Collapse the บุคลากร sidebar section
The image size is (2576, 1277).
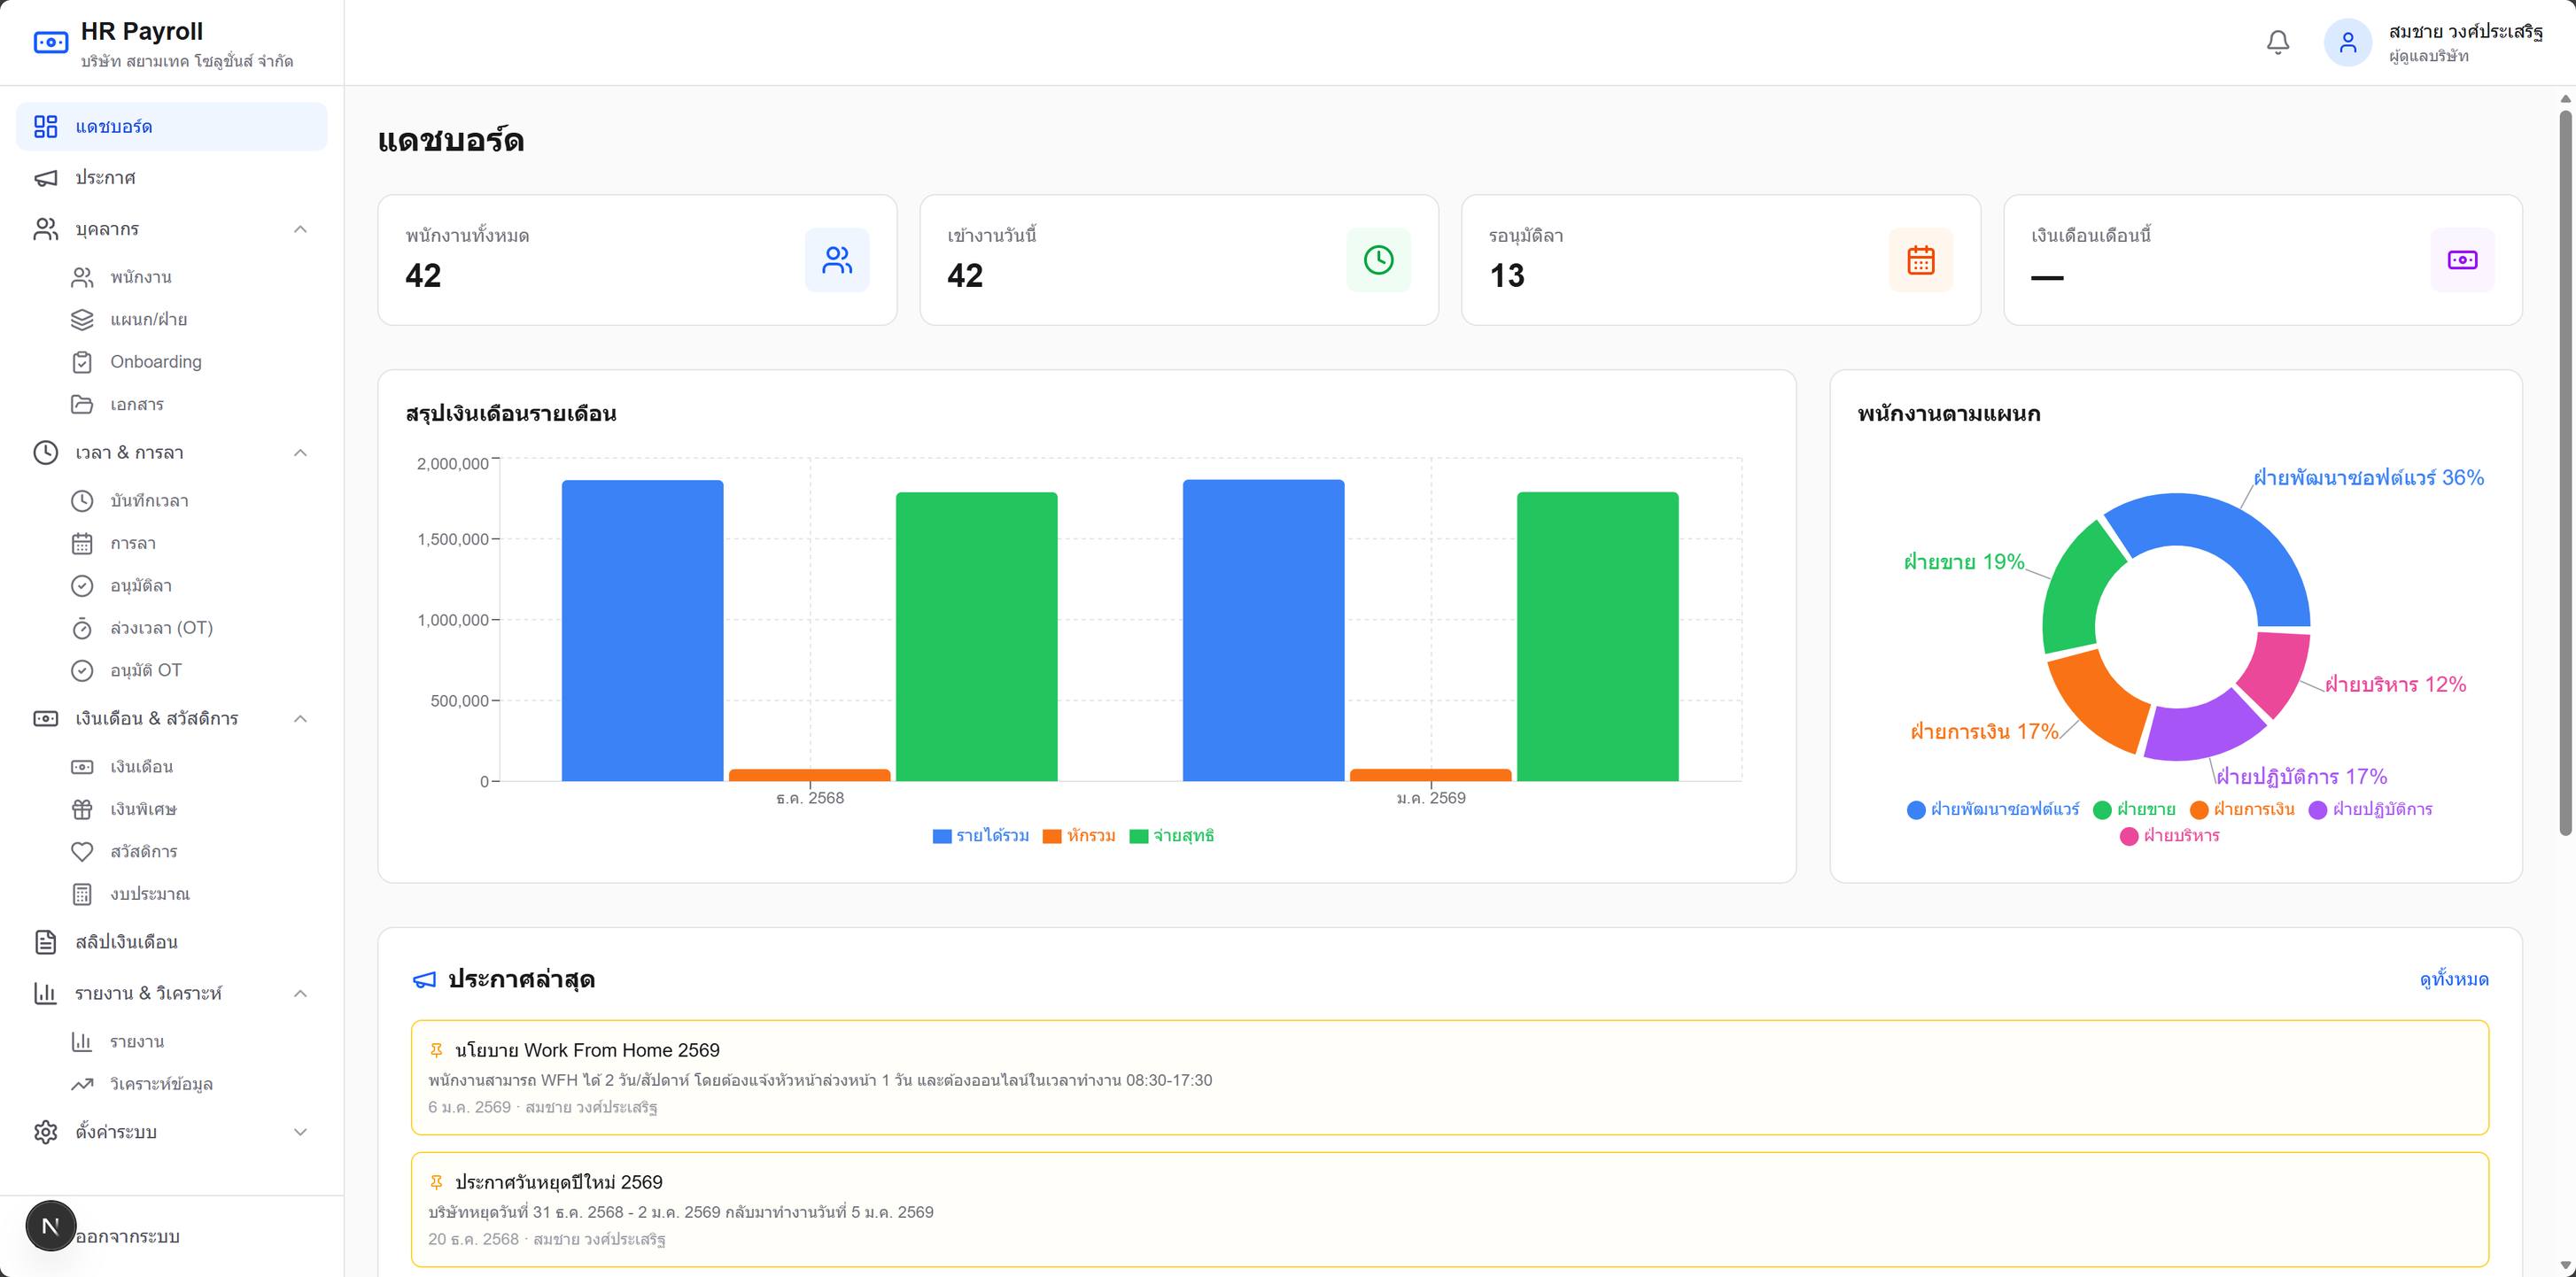pyautogui.click(x=300, y=229)
